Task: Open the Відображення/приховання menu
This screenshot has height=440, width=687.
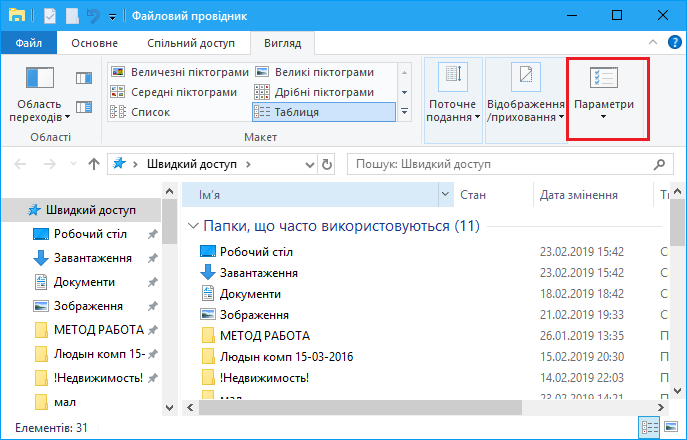Action: tap(526, 100)
